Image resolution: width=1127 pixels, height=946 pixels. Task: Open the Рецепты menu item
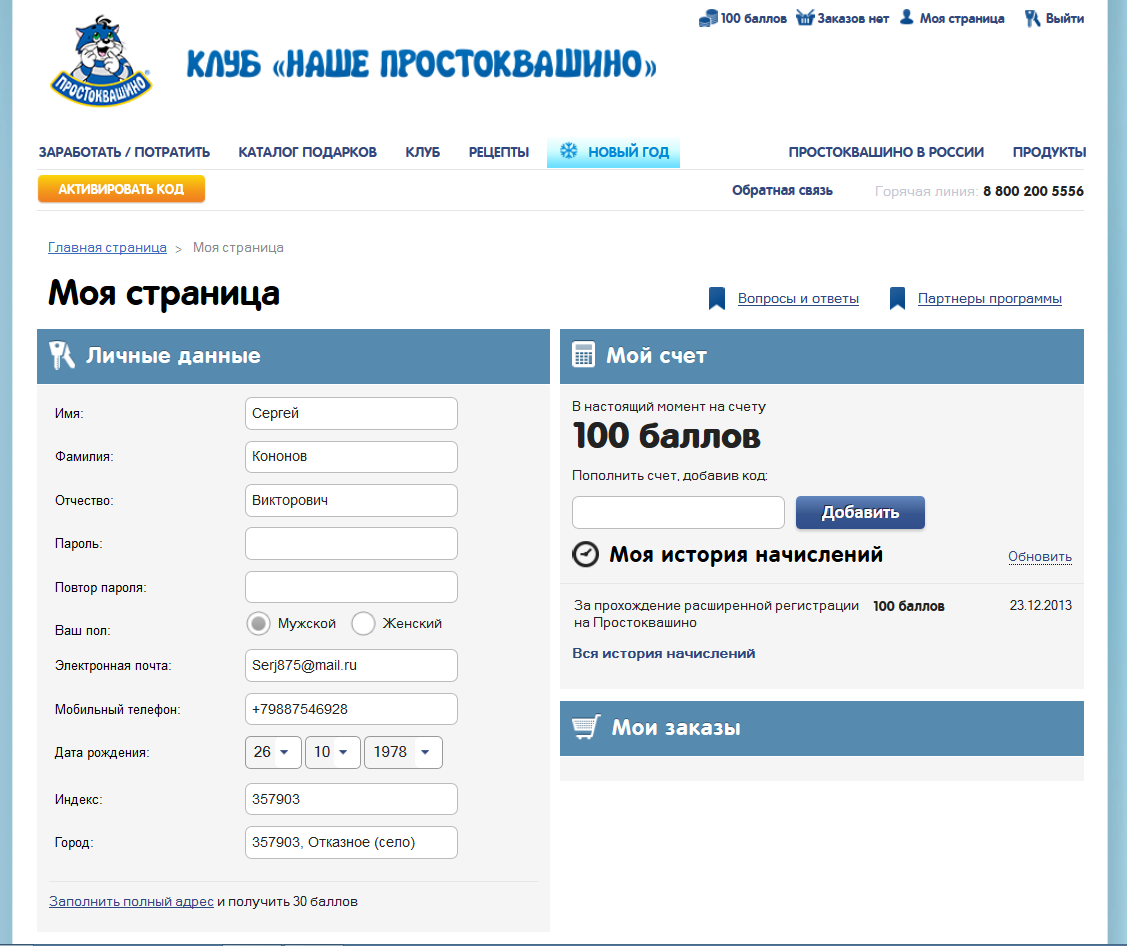pos(499,152)
